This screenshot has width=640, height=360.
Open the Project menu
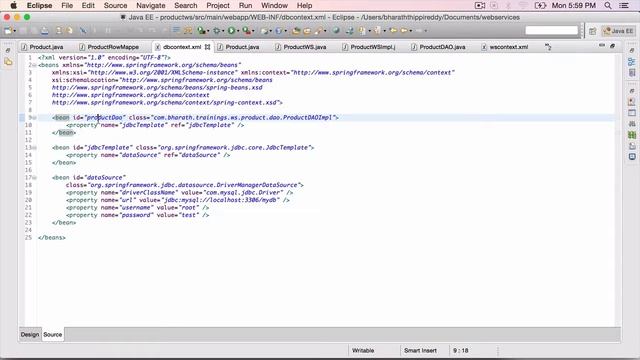tap(218, 6)
